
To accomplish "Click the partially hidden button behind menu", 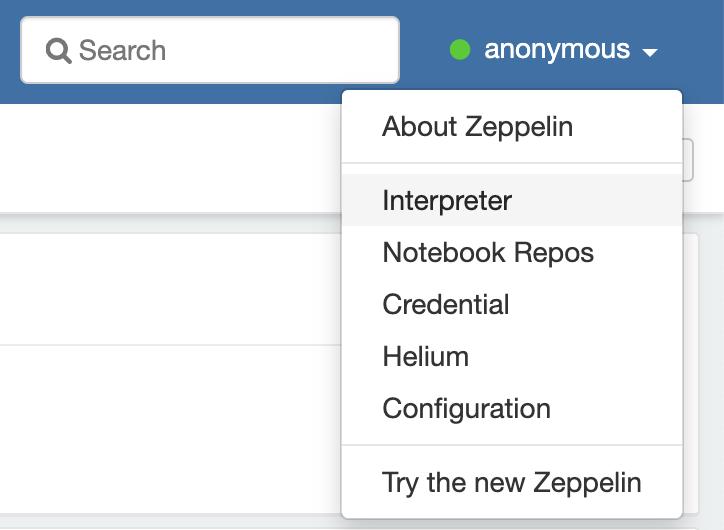I will pos(688,160).
